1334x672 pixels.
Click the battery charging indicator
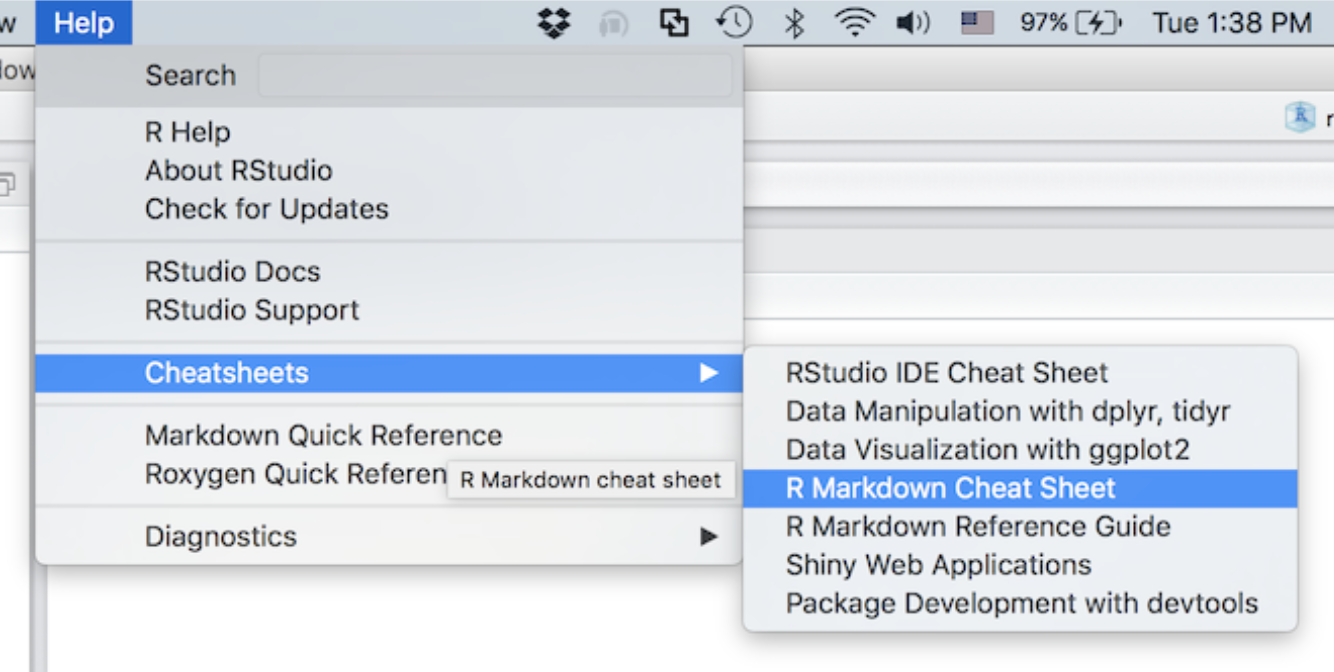(1098, 23)
